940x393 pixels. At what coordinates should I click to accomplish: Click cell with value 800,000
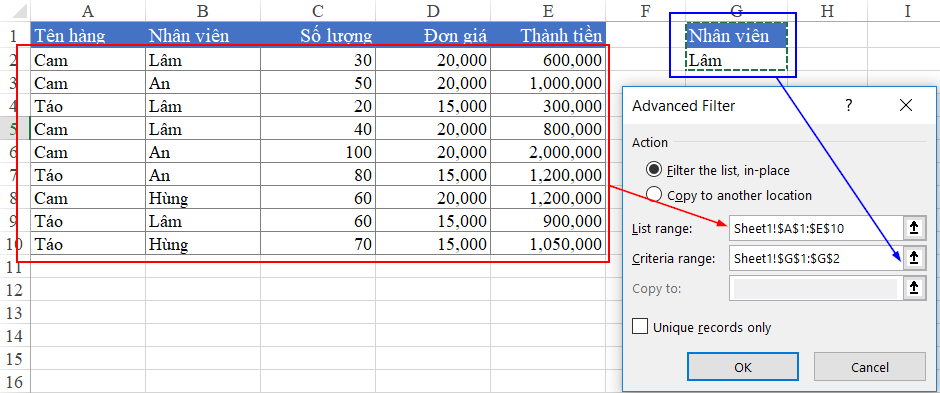[x=548, y=129]
